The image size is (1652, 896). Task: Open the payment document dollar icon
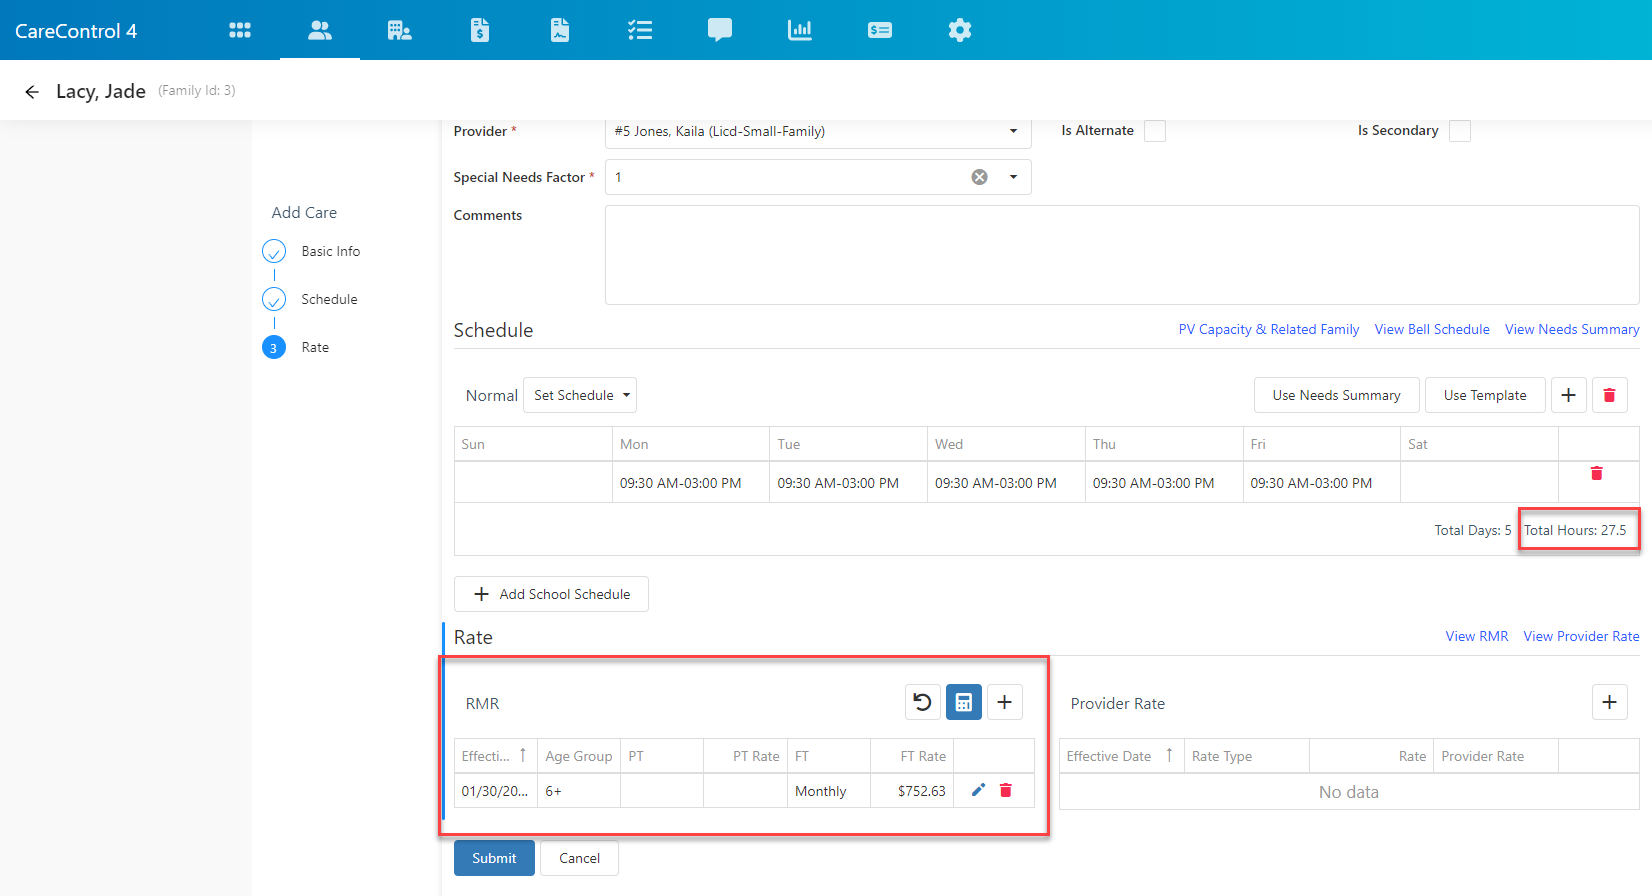pos(480,30)
